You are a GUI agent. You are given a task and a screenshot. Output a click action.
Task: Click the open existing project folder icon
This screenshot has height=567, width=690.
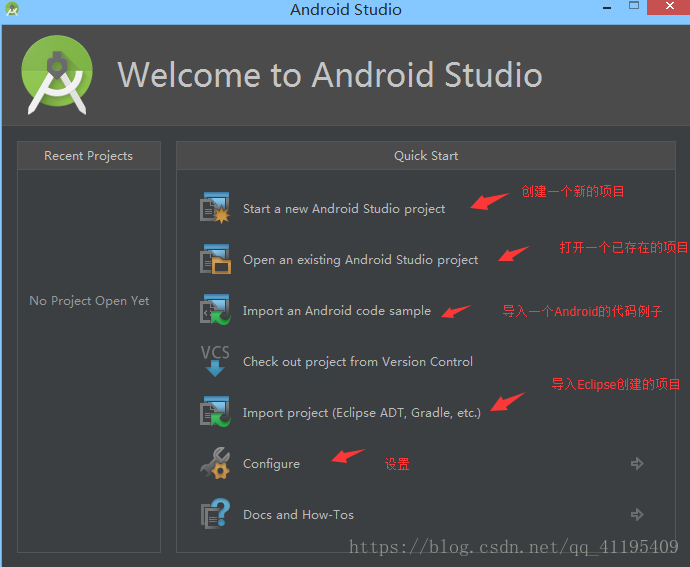215,259
